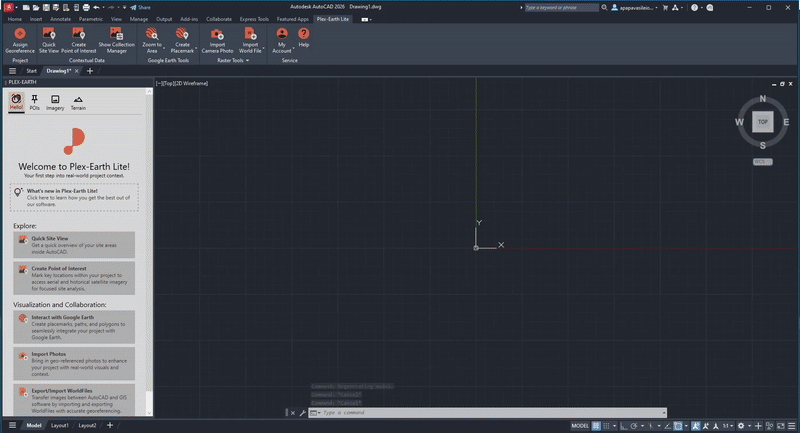The height and width of the screenshot is (433, 800).
Task: Click the Import Photos card
Action: 74,364
